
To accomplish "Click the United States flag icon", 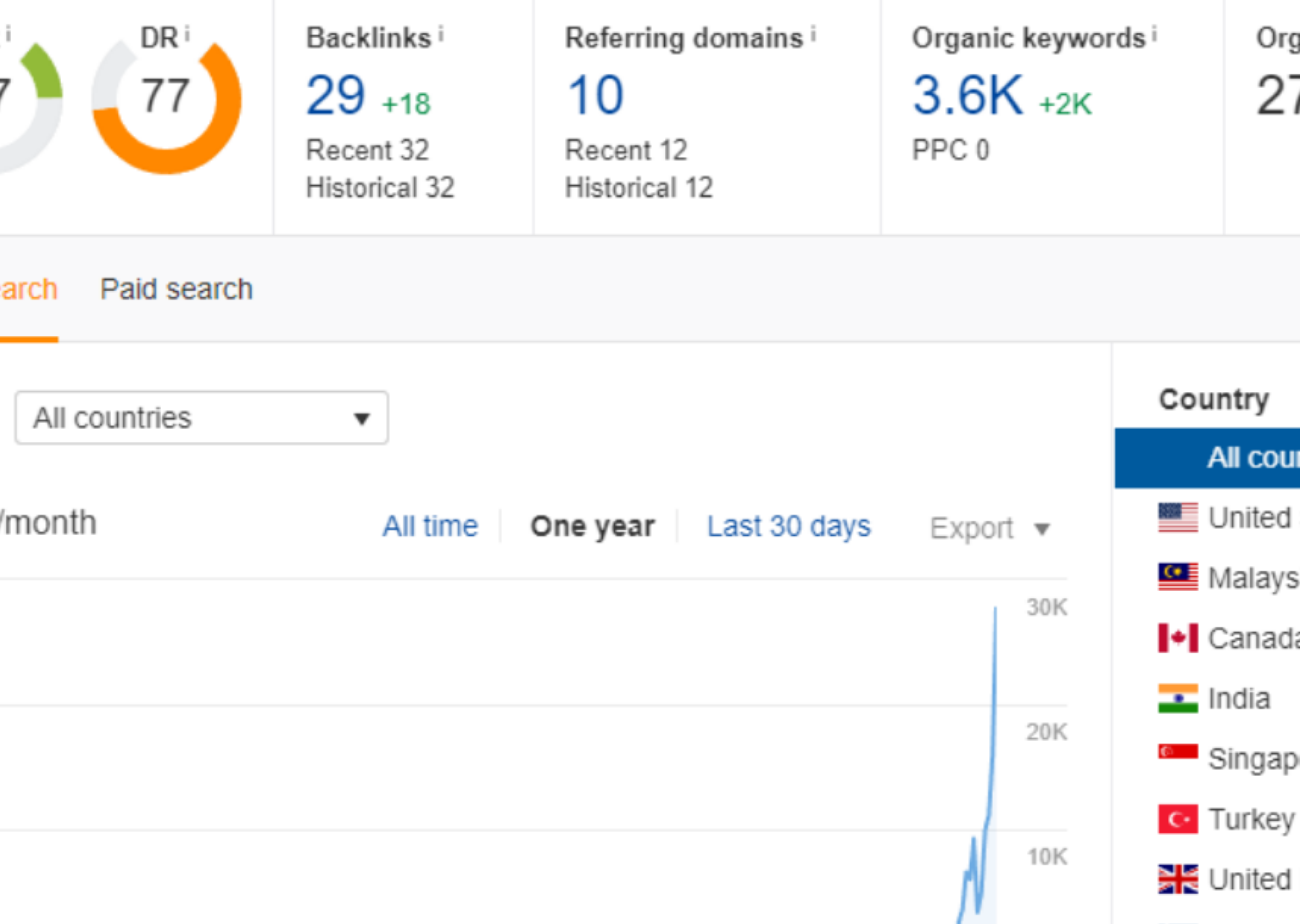I will point(1178,518).
